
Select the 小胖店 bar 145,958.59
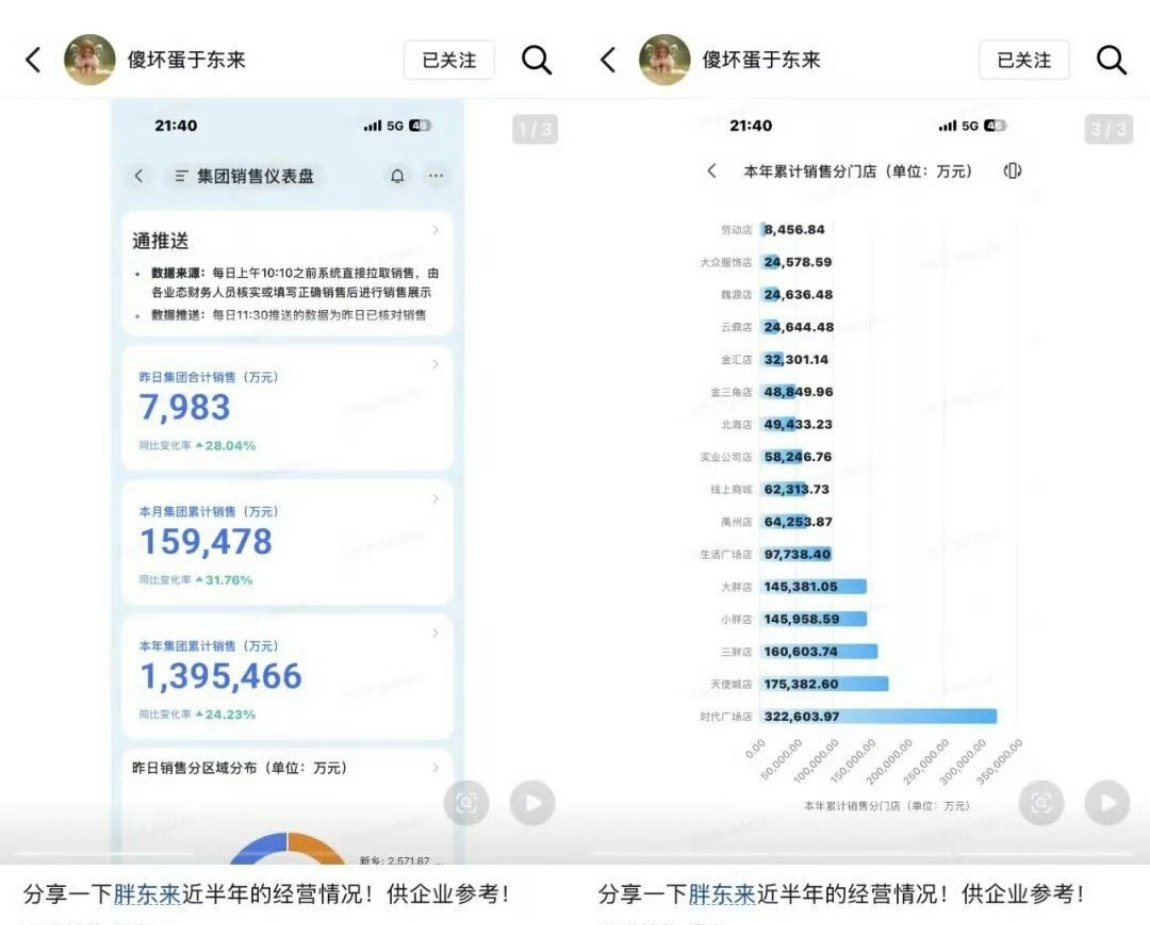tap(814, 619)
